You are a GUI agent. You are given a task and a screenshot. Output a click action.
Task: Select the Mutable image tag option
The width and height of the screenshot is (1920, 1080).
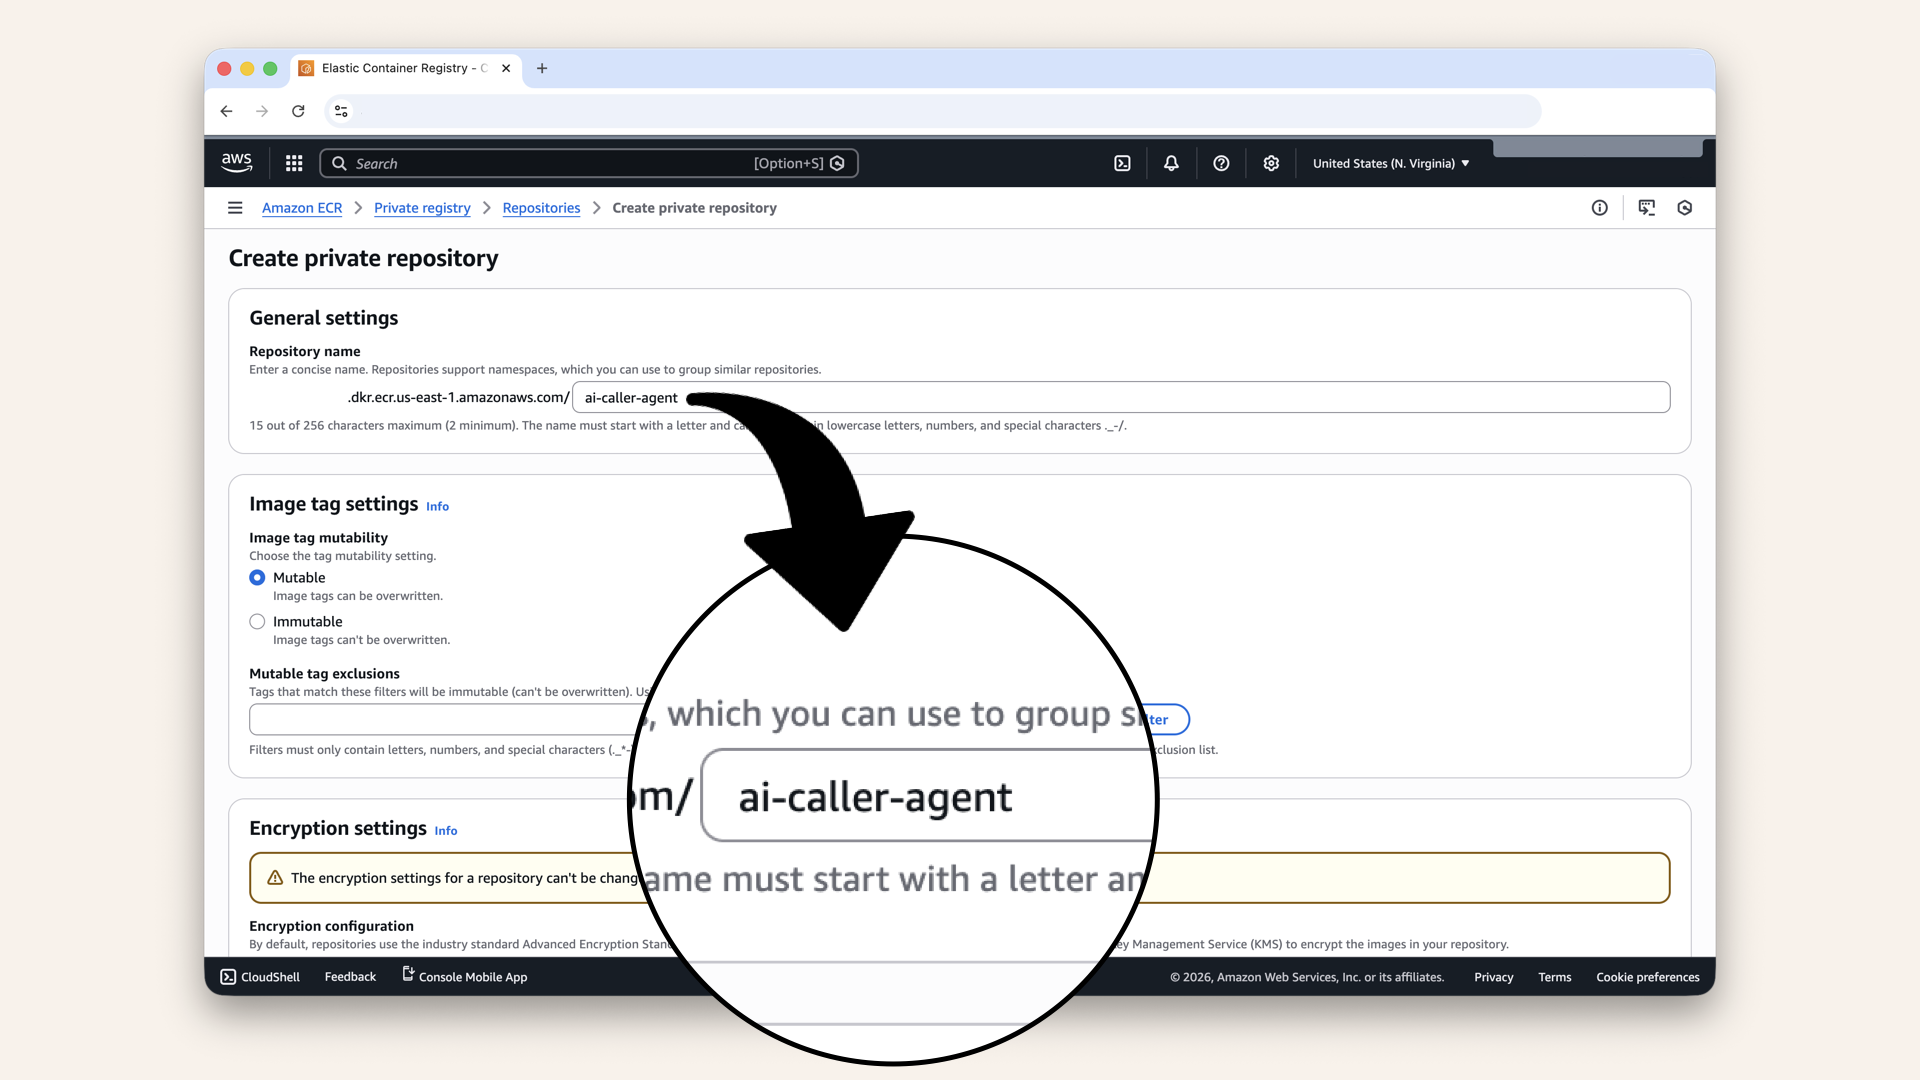click(257, 578)
